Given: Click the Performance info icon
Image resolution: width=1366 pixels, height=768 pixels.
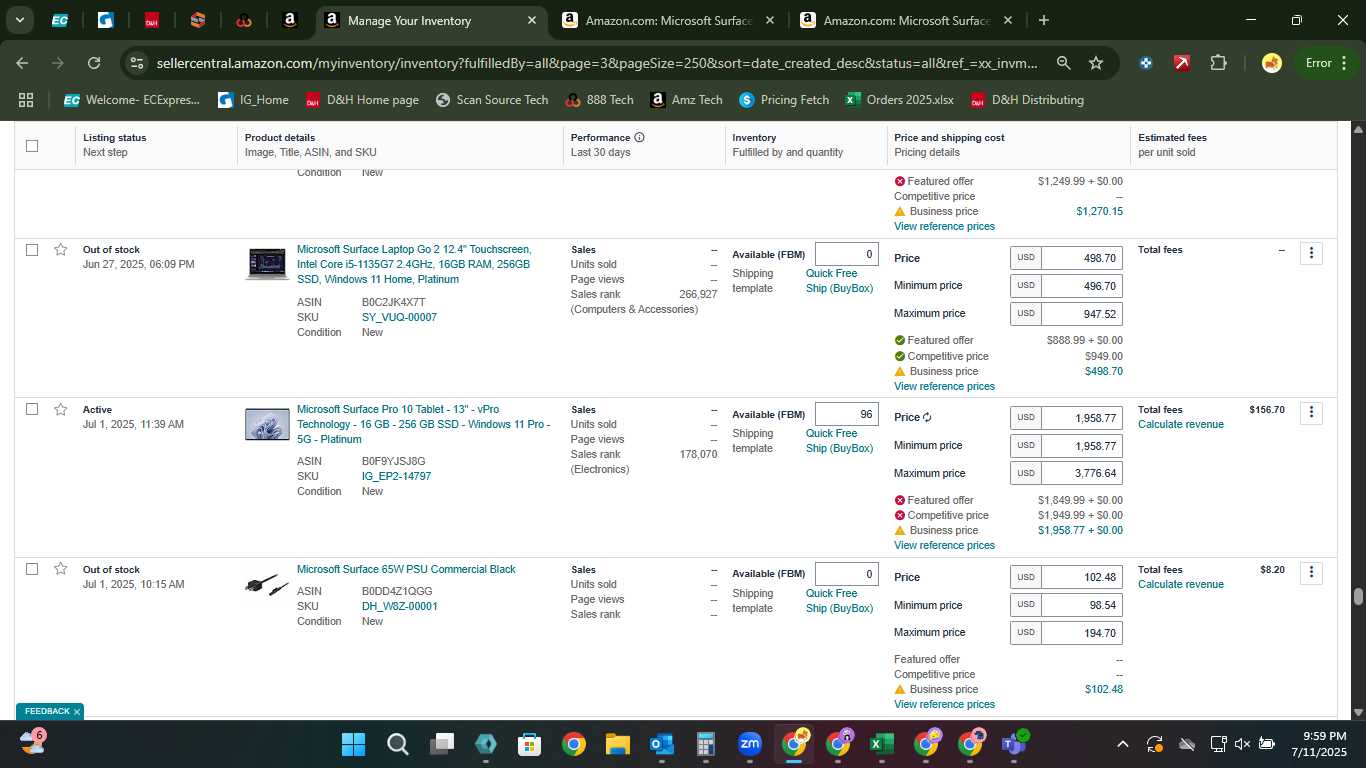Looking at the screenshot, I should pos(639,138).
